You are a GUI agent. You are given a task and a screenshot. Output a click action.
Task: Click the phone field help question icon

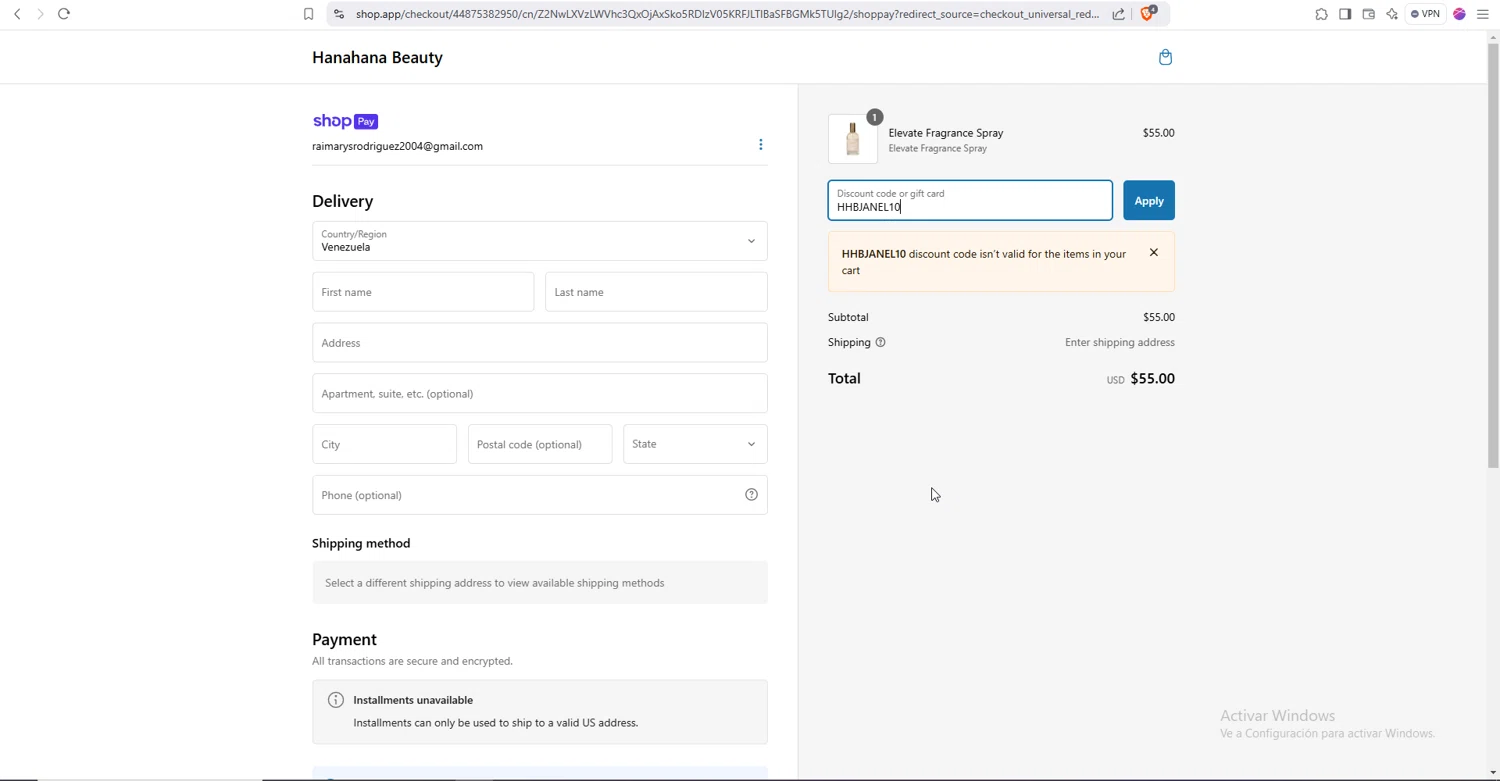pyautogui.click(x=751, y=495)
